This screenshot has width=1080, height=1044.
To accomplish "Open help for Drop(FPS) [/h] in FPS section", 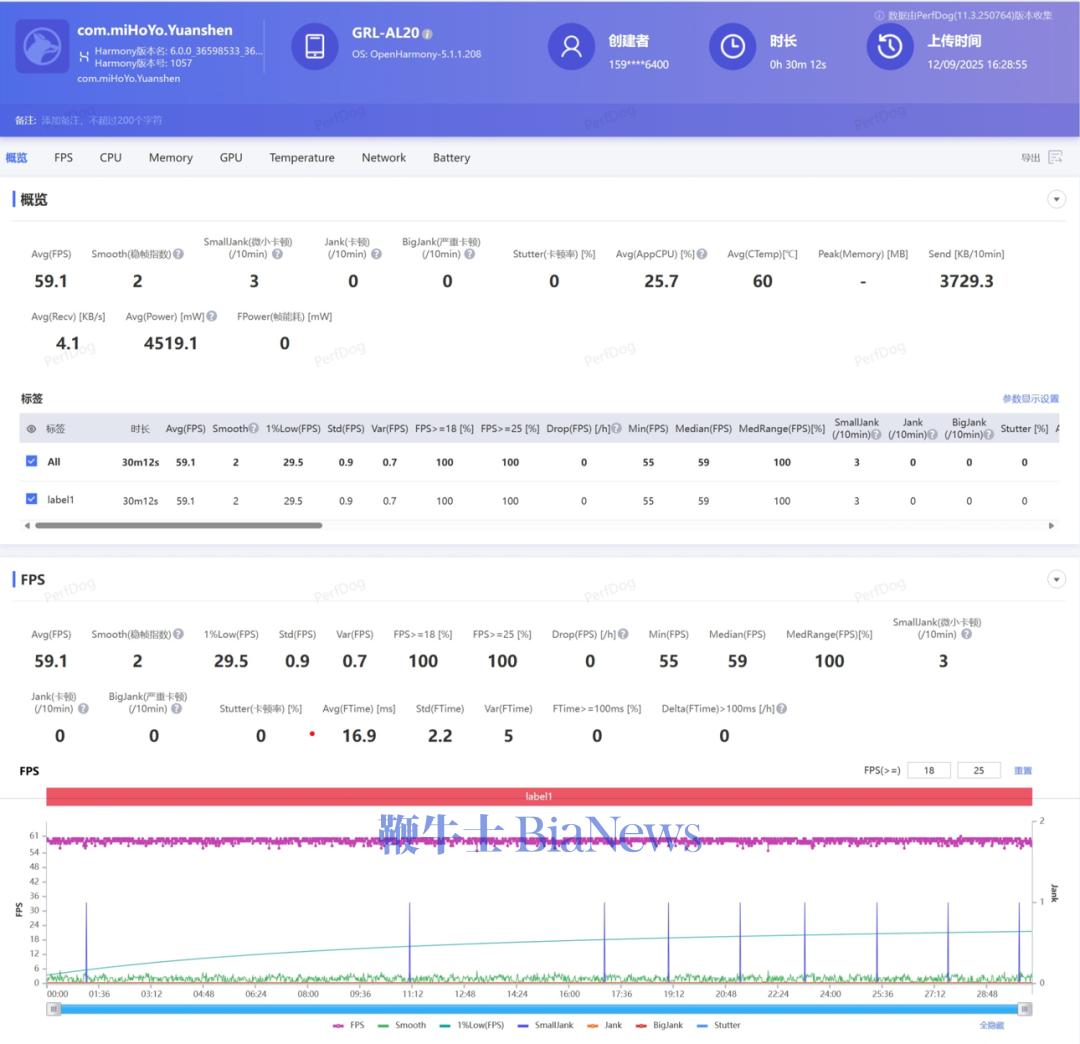I will coord(623,634).
